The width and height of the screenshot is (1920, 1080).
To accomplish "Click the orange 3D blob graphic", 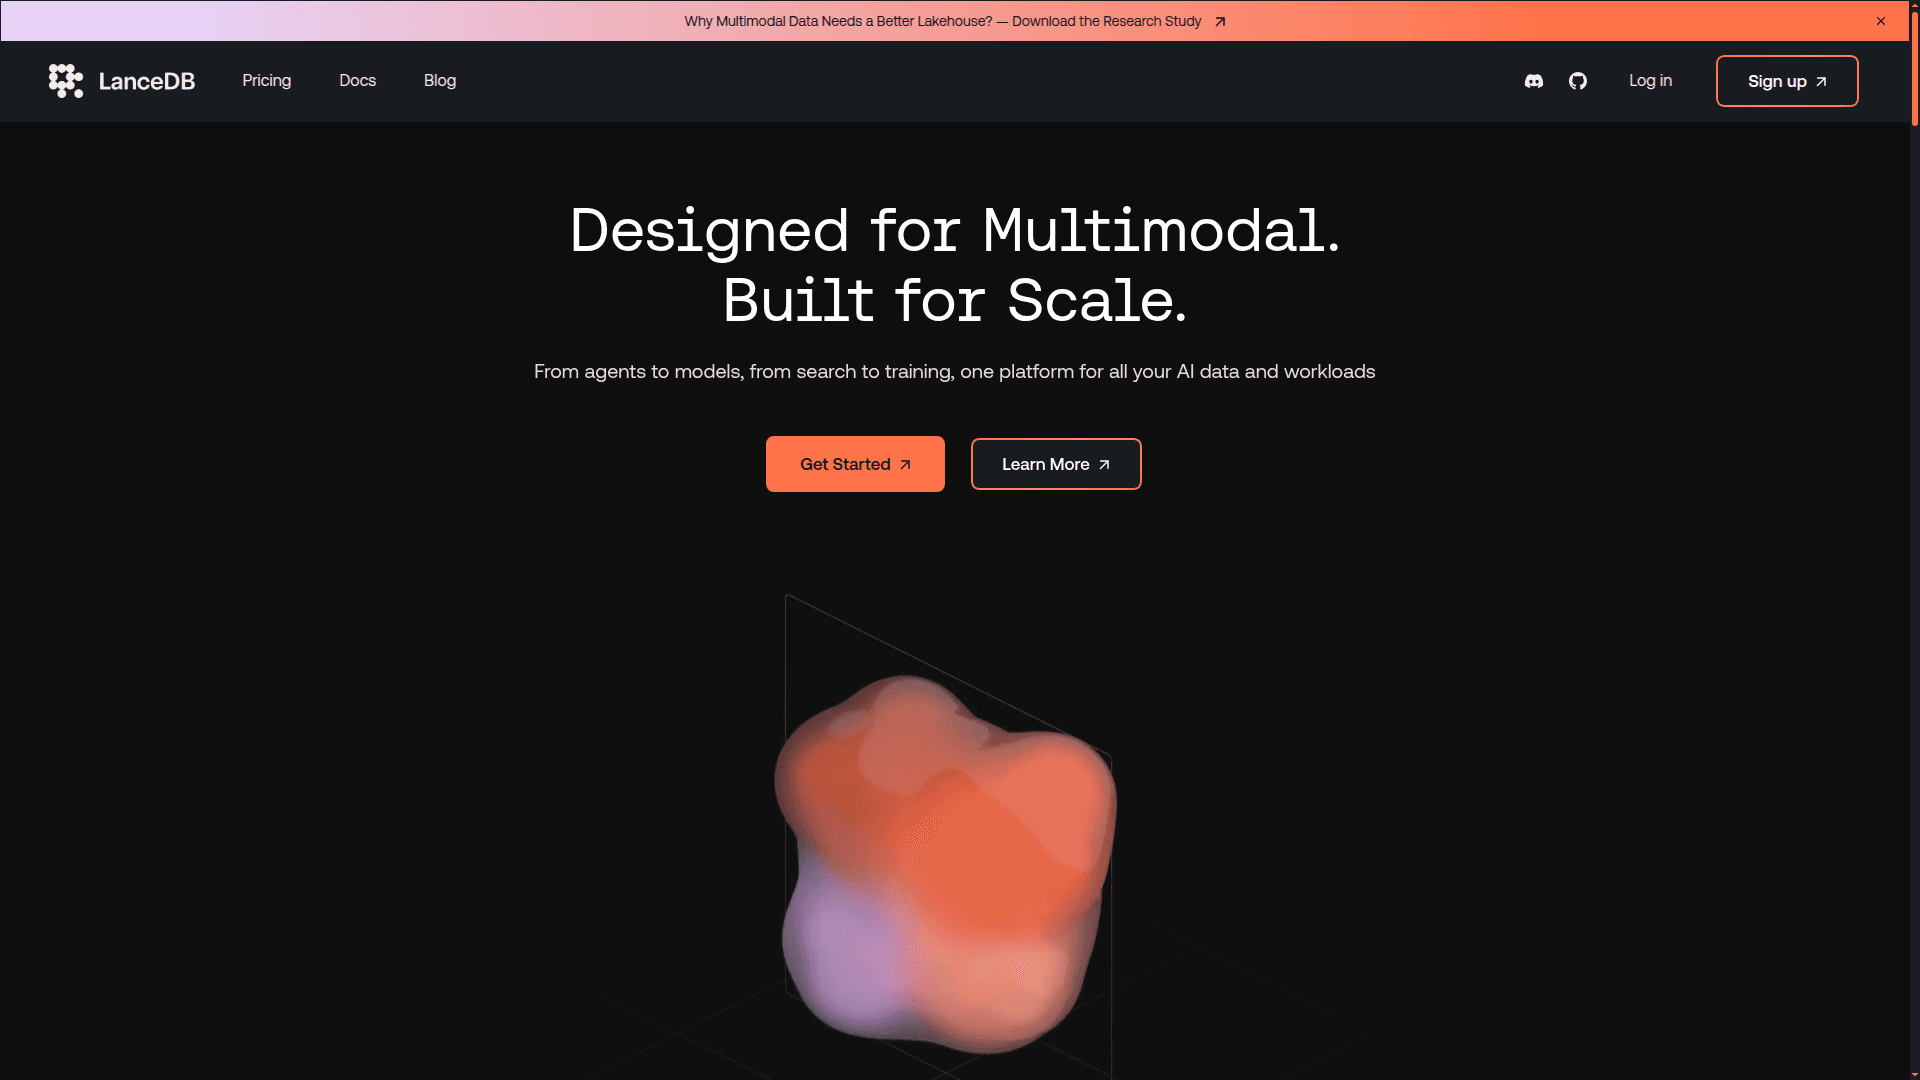I will pos(945,860).
